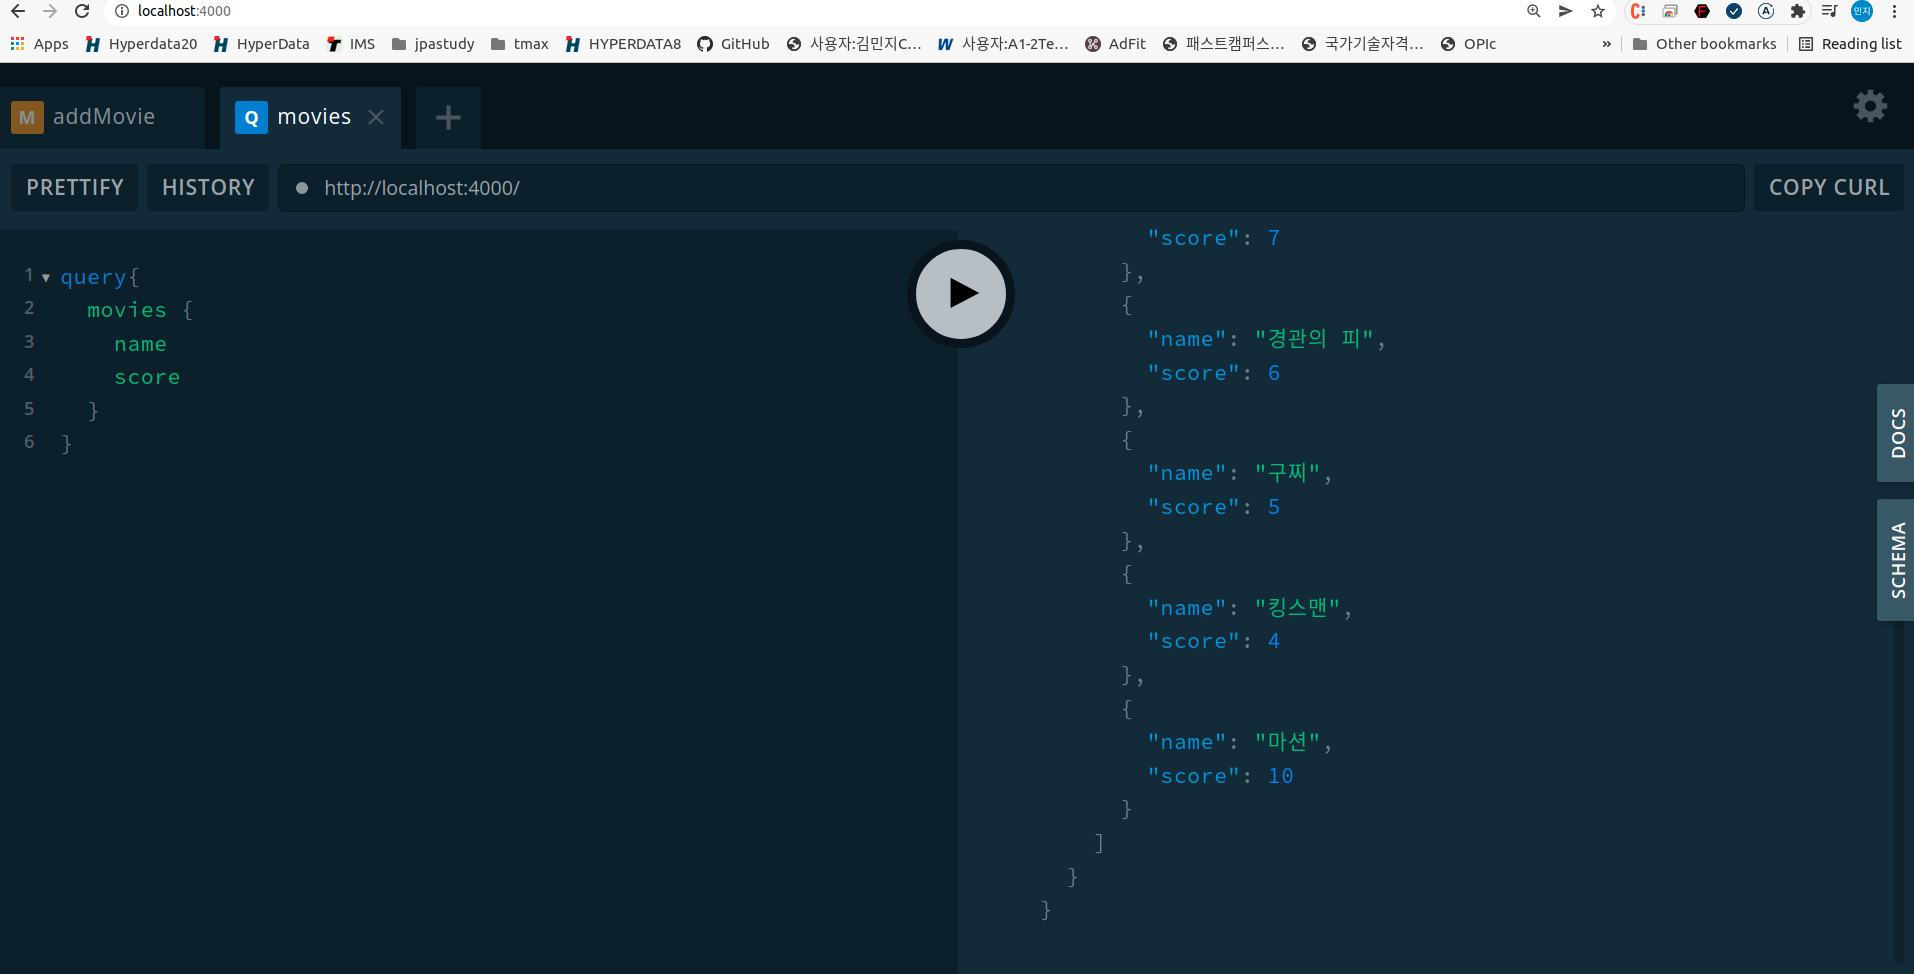Click COPY CURL to copy request
This screenshot has width=1914, height=974.
1828,187
